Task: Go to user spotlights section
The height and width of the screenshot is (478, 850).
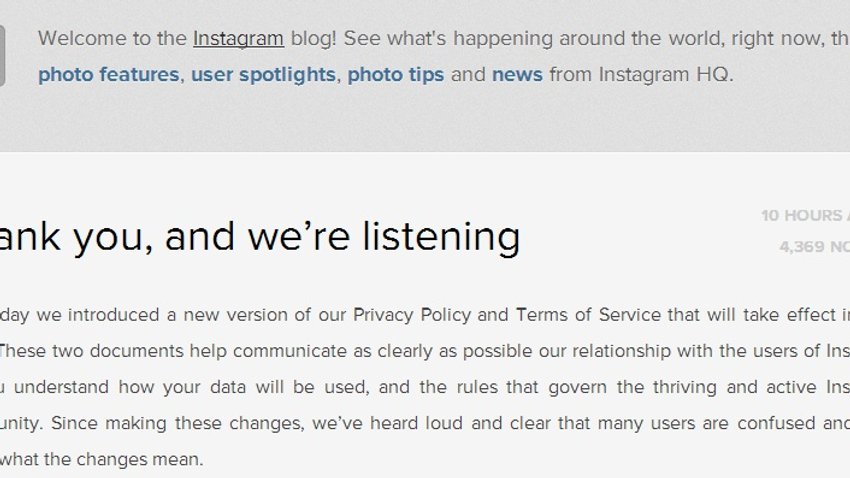Action: (x=263, y=75)
